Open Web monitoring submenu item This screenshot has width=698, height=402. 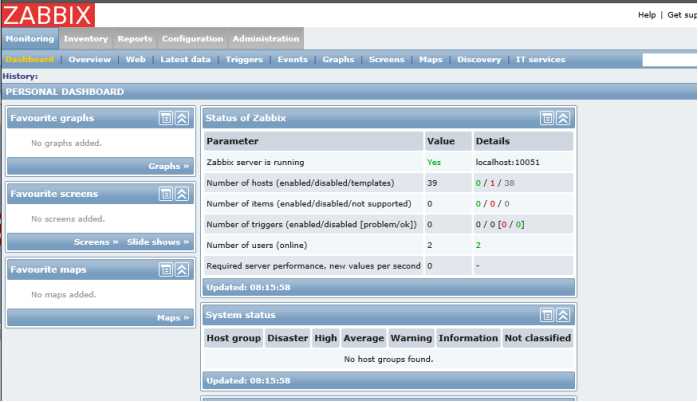tap(135, 60)
